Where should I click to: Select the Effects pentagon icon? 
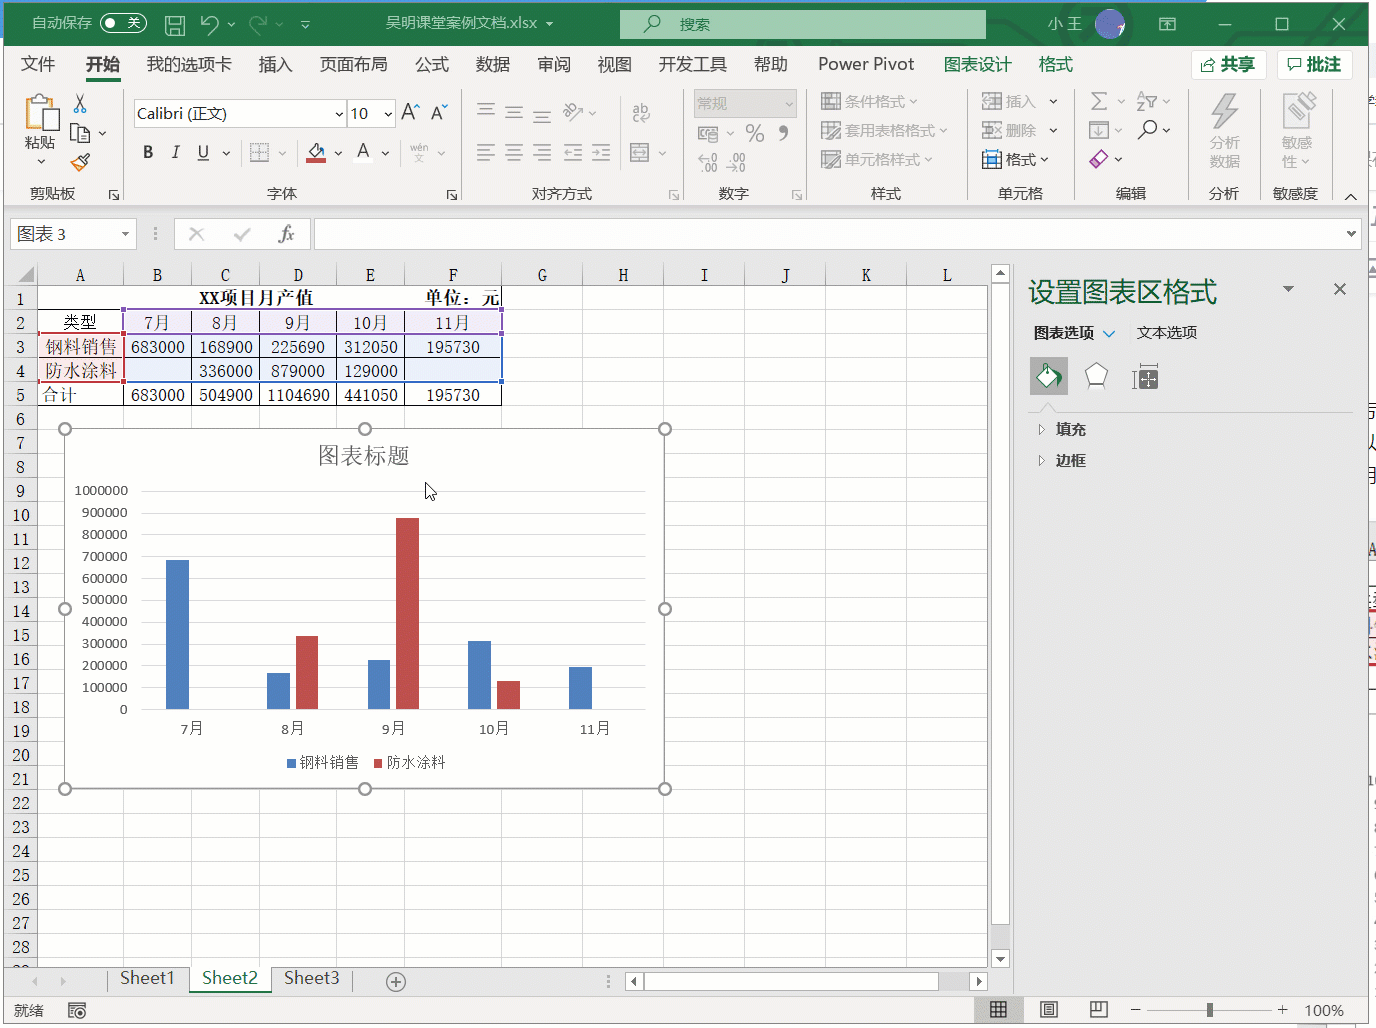(x=1096, y=377)
